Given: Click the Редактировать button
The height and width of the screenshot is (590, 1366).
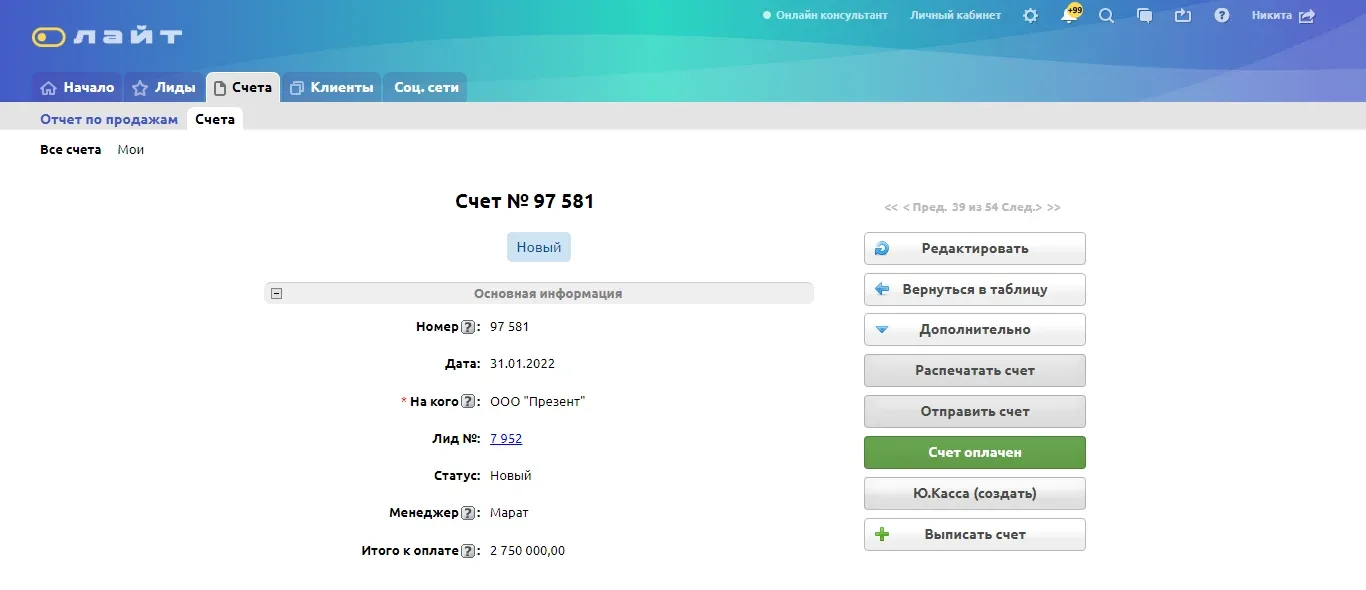Looking at the screenshot, I should [975, 249].
